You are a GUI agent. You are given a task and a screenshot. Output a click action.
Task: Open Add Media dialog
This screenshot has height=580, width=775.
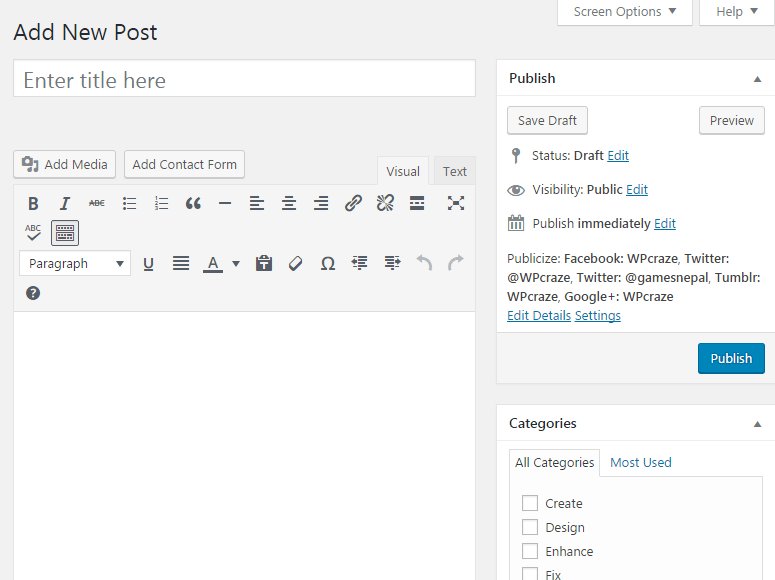pyautogui.click(x=64, y=164)
